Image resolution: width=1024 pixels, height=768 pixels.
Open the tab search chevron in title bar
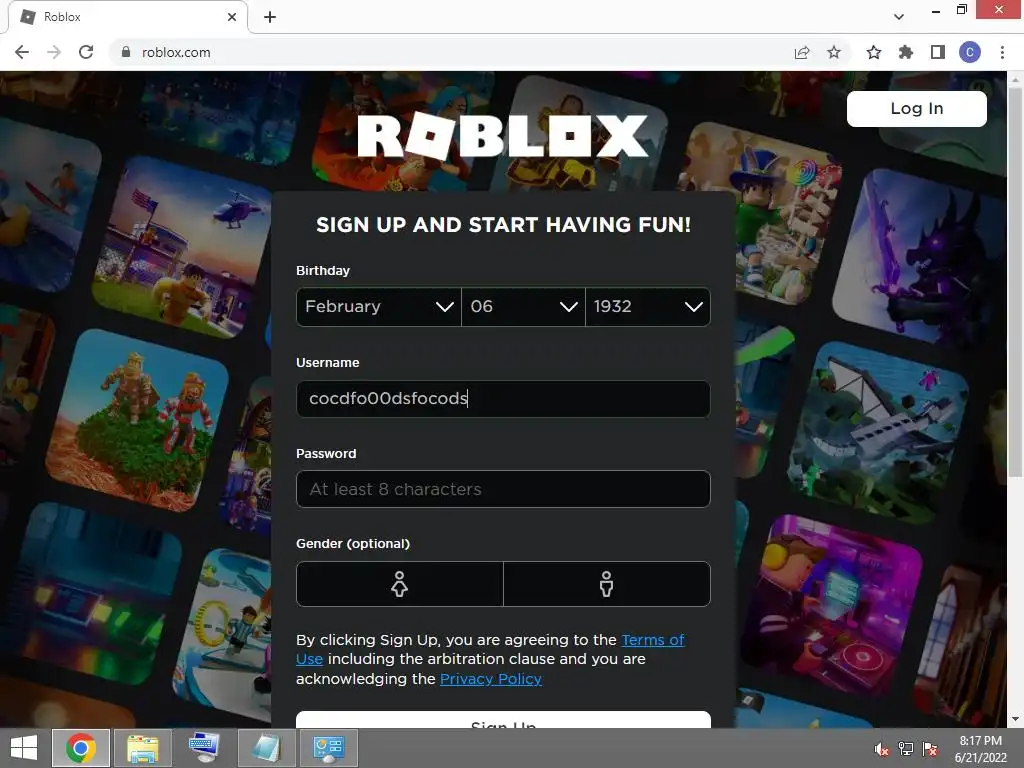click(899, 17)
